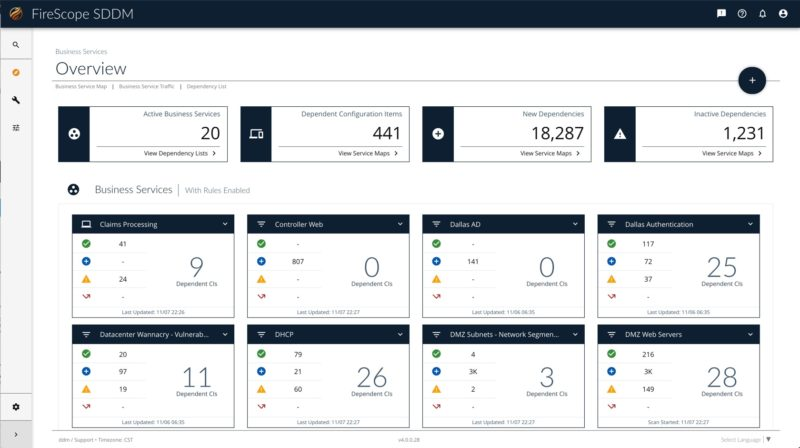Open the user account profile icon
This screenshot has height=448, width=800.
(x=783, y=14)
